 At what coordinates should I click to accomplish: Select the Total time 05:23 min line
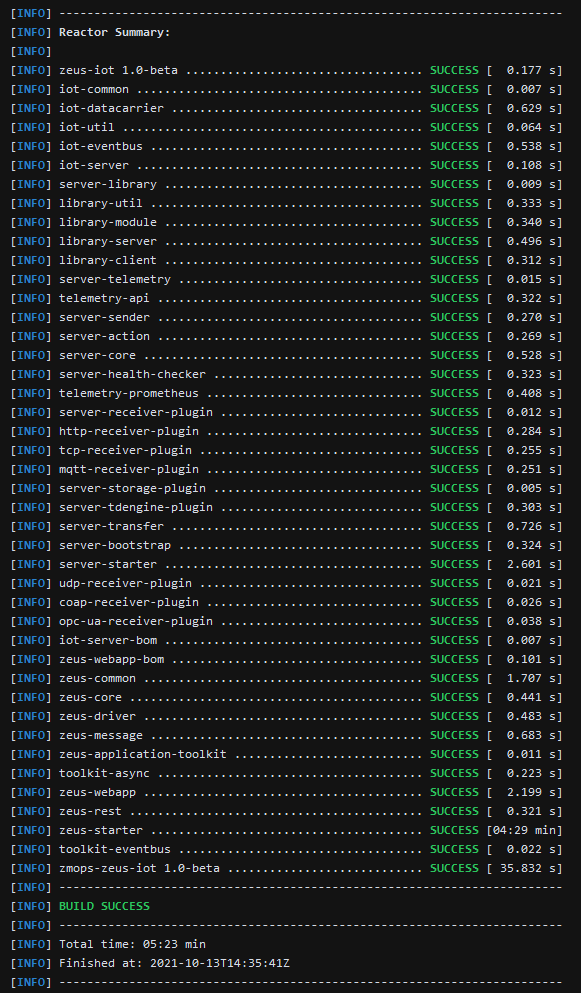point(132,944)
